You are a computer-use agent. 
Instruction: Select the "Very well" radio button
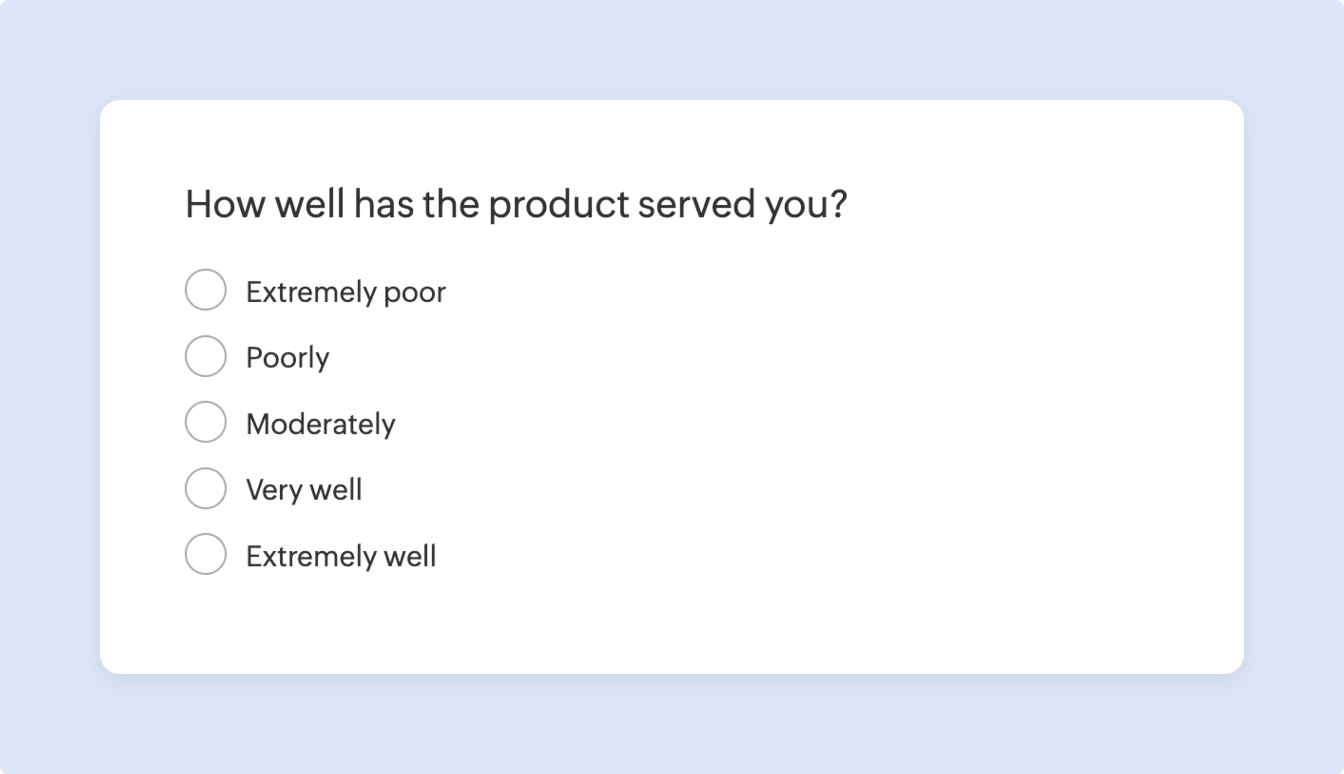(x=205, y=488)
